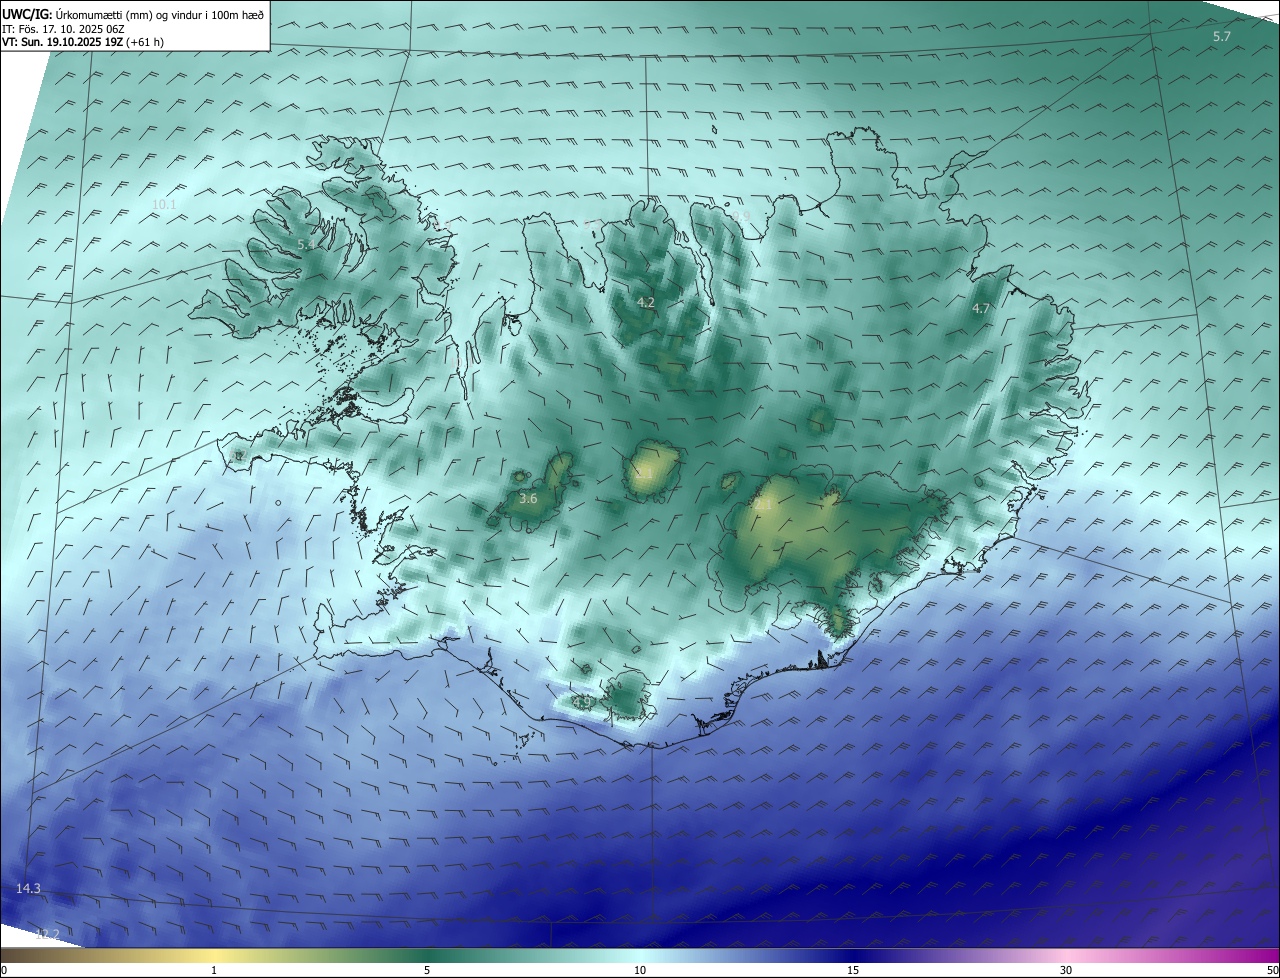The width and height of the screenshot is (1280, 978).
Task: Click the 10.1 value label over the sea
Action: coord(164,205)
